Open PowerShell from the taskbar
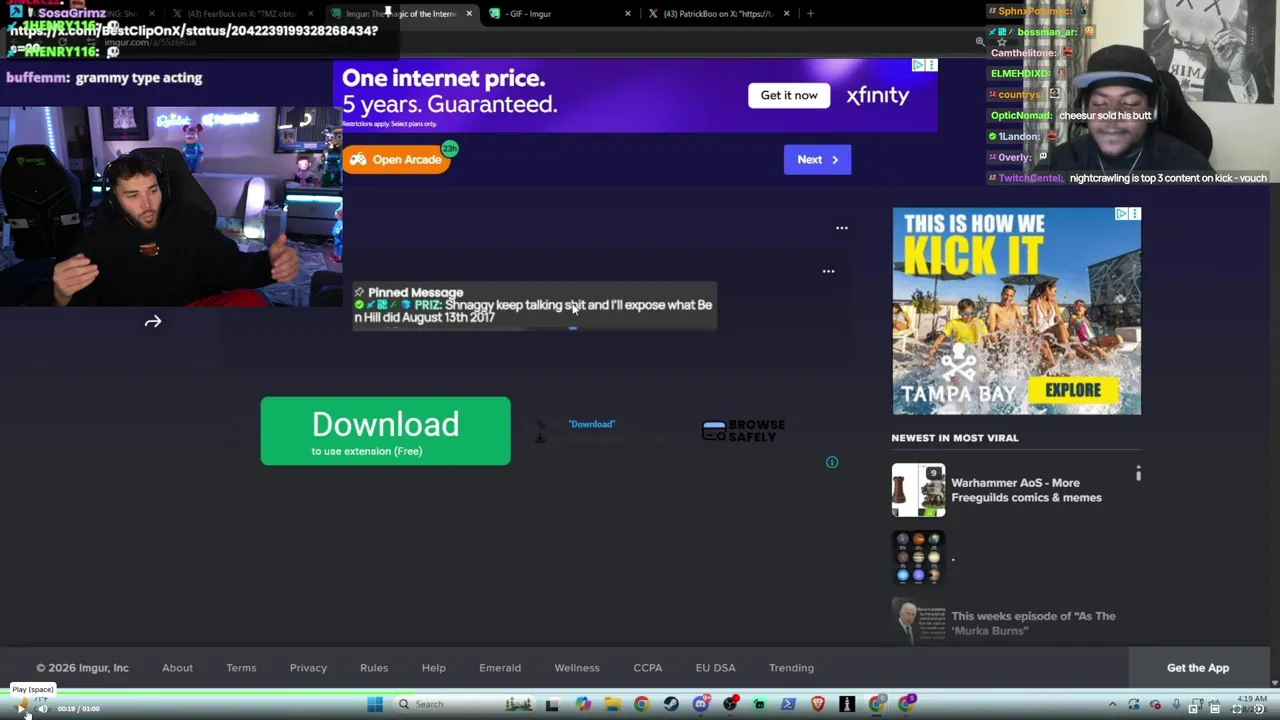 pyautogui.click(x=788, y=704)
